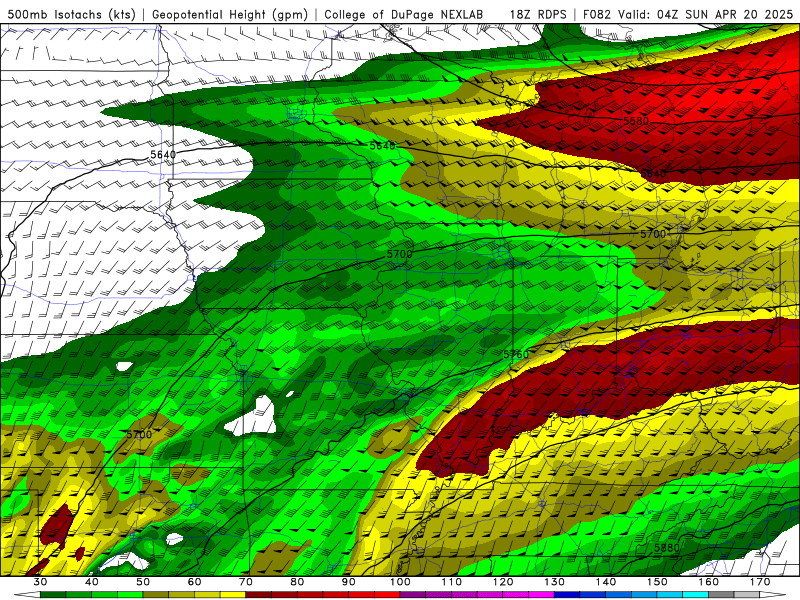Click the '500mb Isotachs (kts)' title text
This screenshot has width=800, height=600.
(72, 14)
